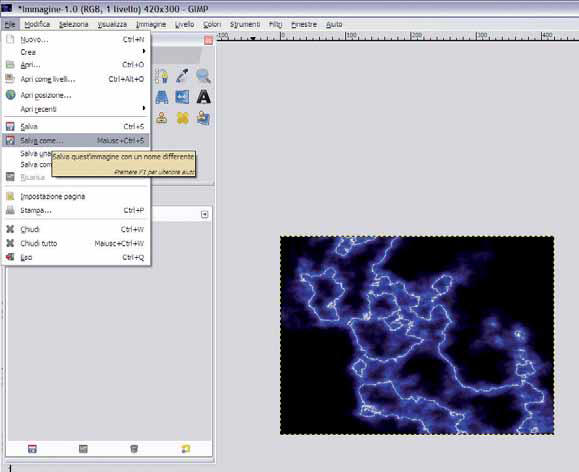This screenshot has width=579, height=472.
Task: Select Apri posizione... entry
Action: 76,95
